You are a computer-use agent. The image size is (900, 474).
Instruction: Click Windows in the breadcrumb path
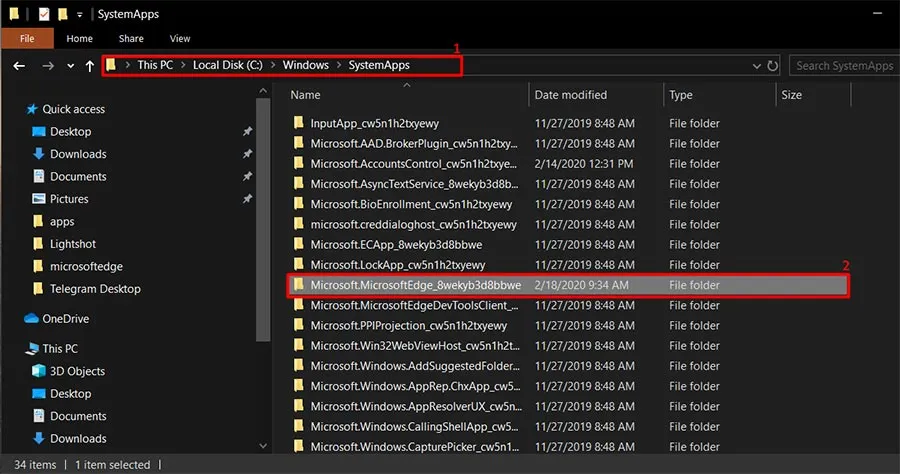point(305,65)
